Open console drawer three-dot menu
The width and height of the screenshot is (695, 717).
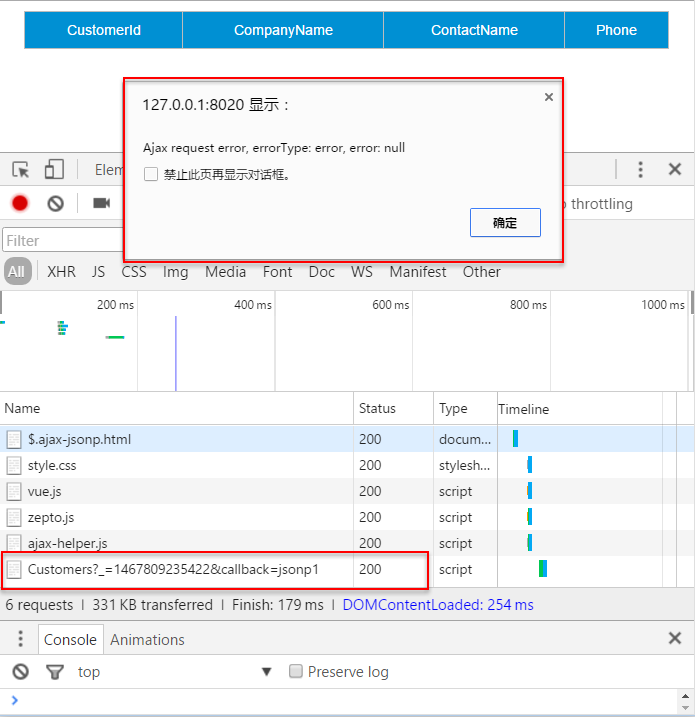20,638
